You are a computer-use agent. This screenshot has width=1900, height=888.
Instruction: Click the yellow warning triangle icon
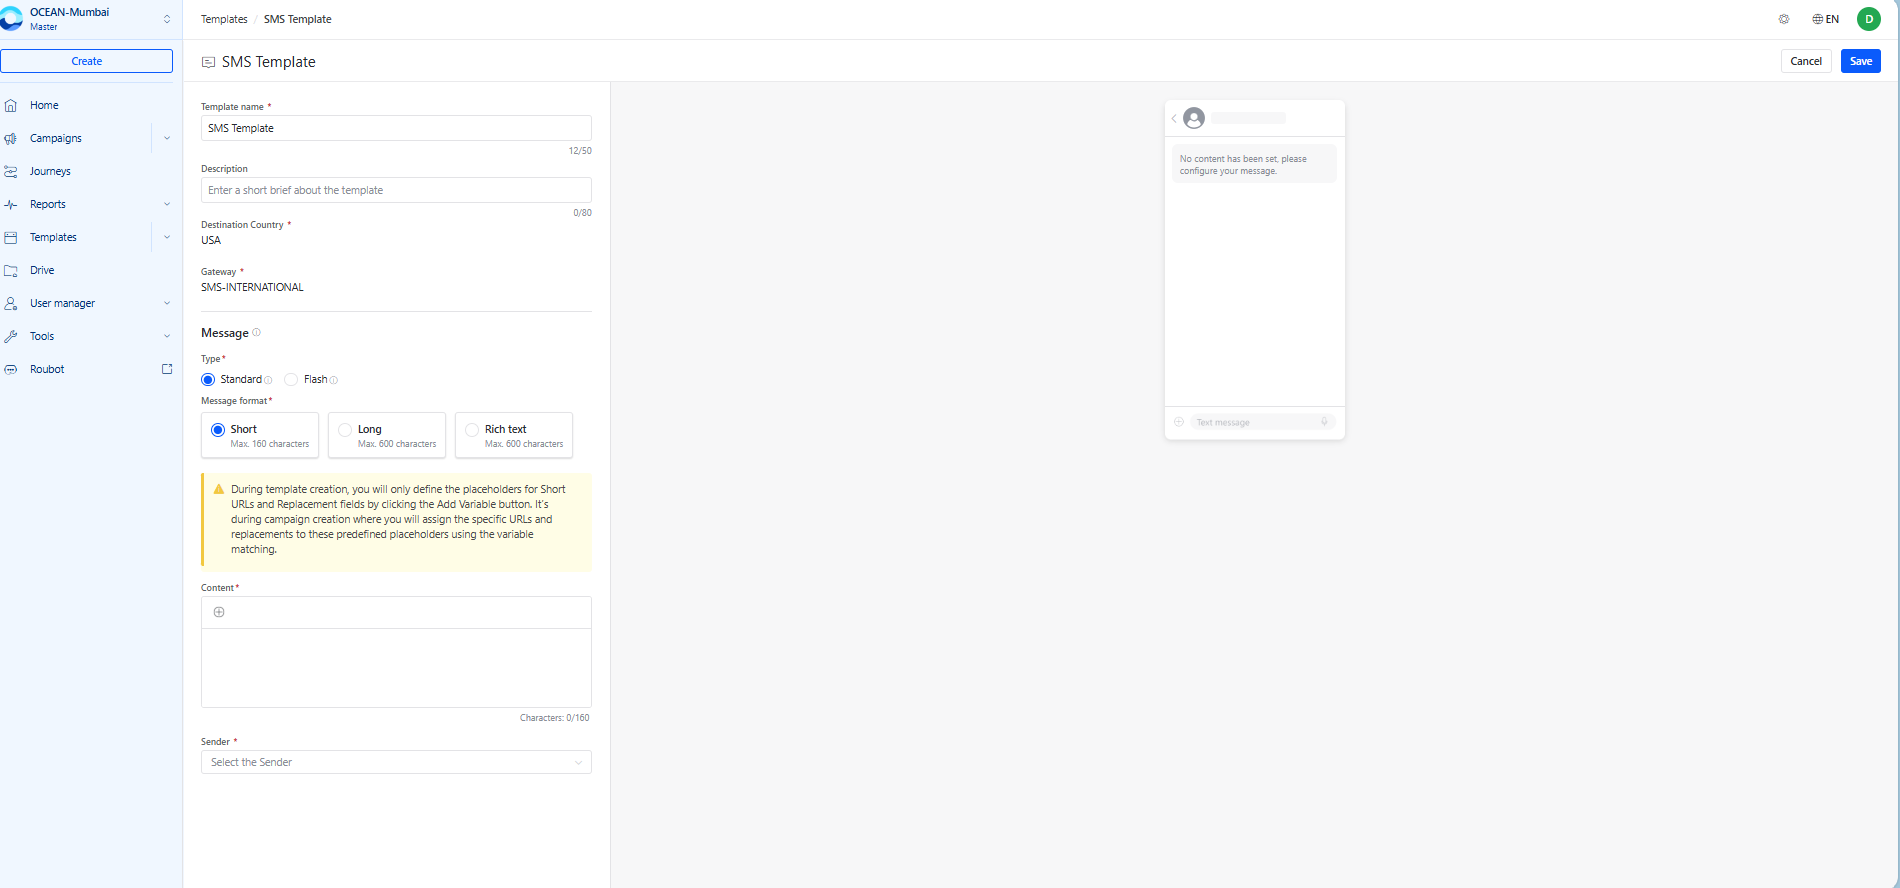219,489
